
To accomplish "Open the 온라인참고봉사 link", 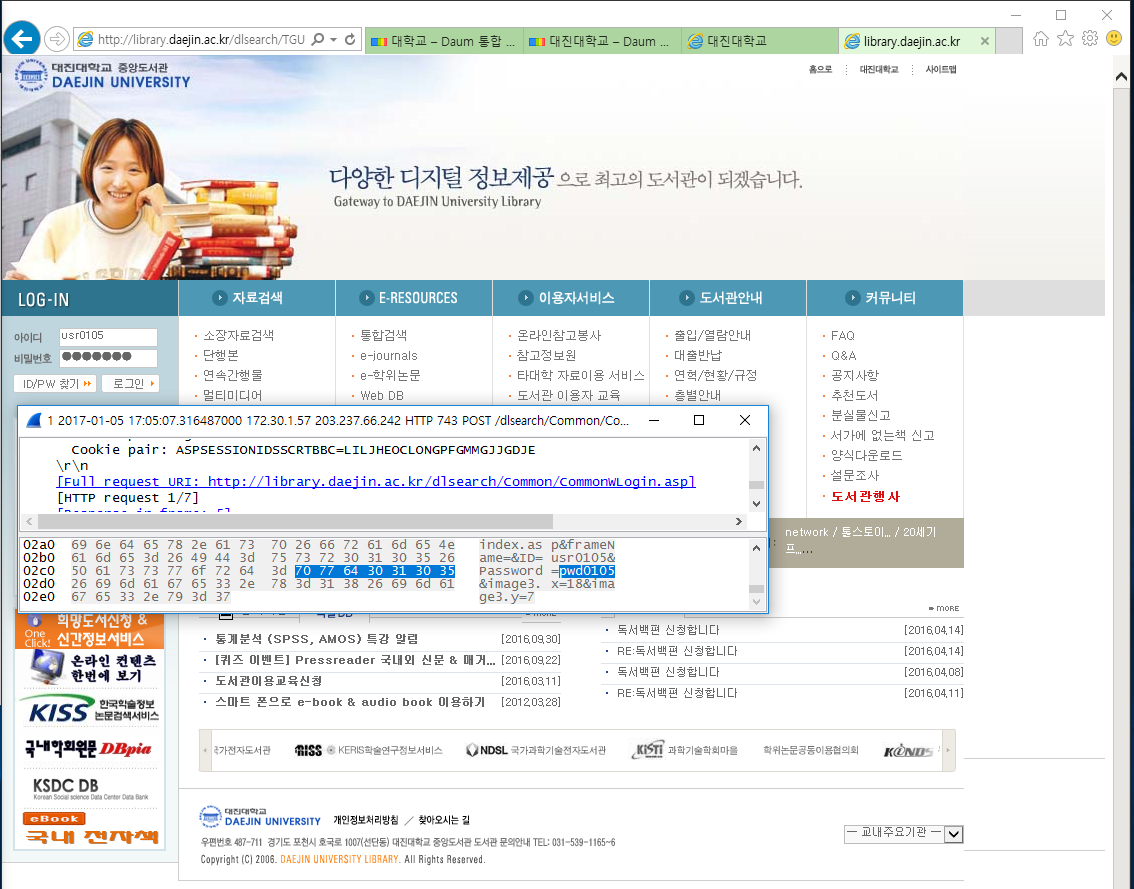I will coord(559,336).
